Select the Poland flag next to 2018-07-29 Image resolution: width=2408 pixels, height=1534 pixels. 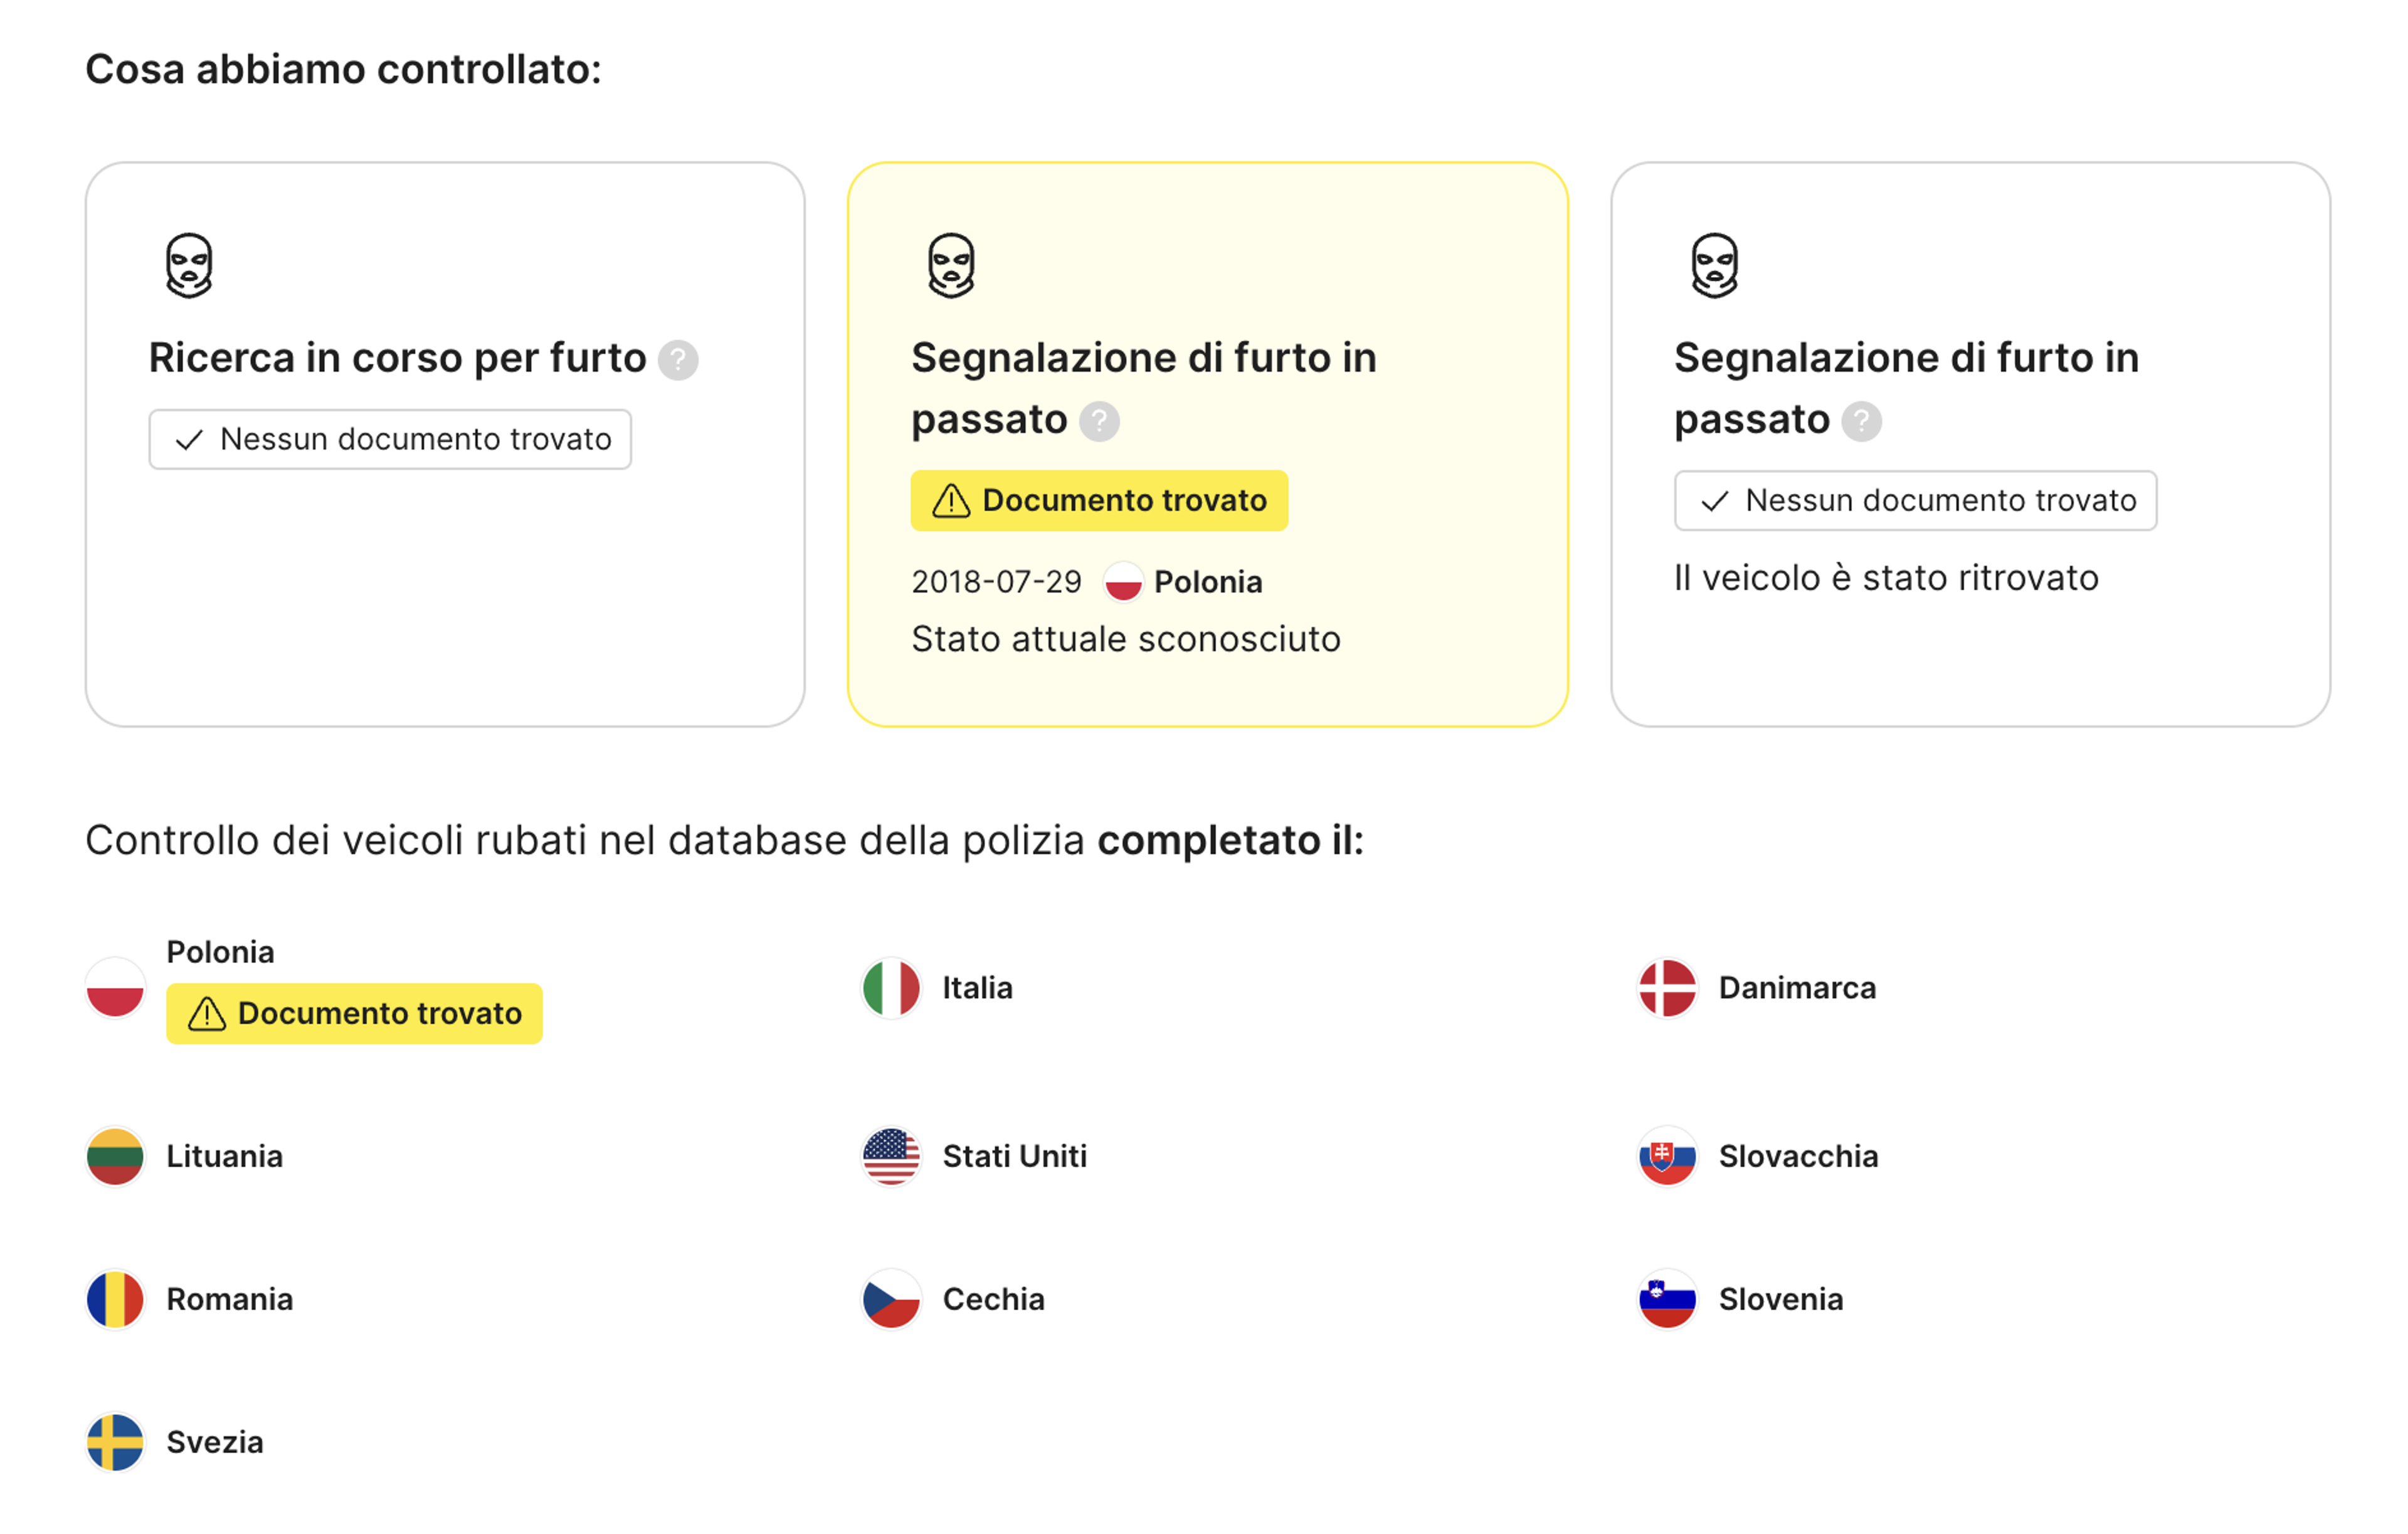(x=1124, y=581)
